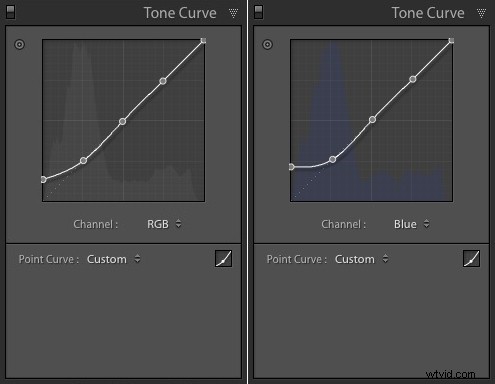Collapse the right Tone Curve panel triangle
Screen dimensions: 495x384
(481, 13)
